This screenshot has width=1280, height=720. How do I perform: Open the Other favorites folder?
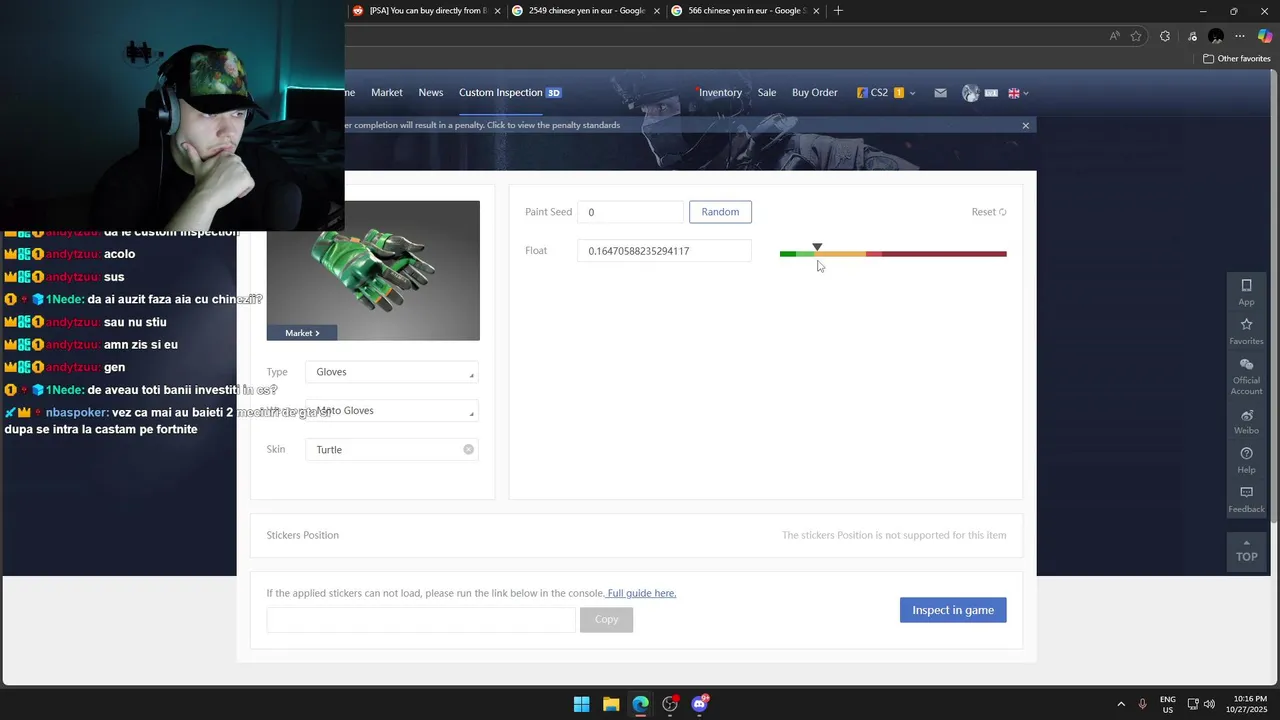1236,59
